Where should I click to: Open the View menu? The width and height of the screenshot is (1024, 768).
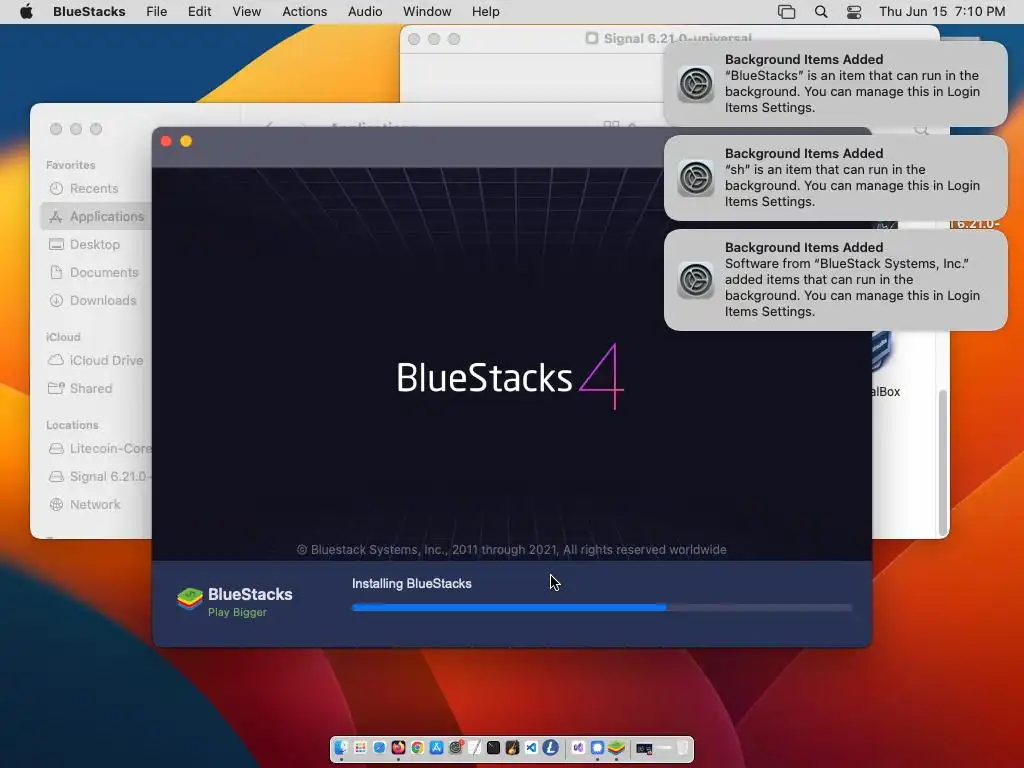pos(246,12)
